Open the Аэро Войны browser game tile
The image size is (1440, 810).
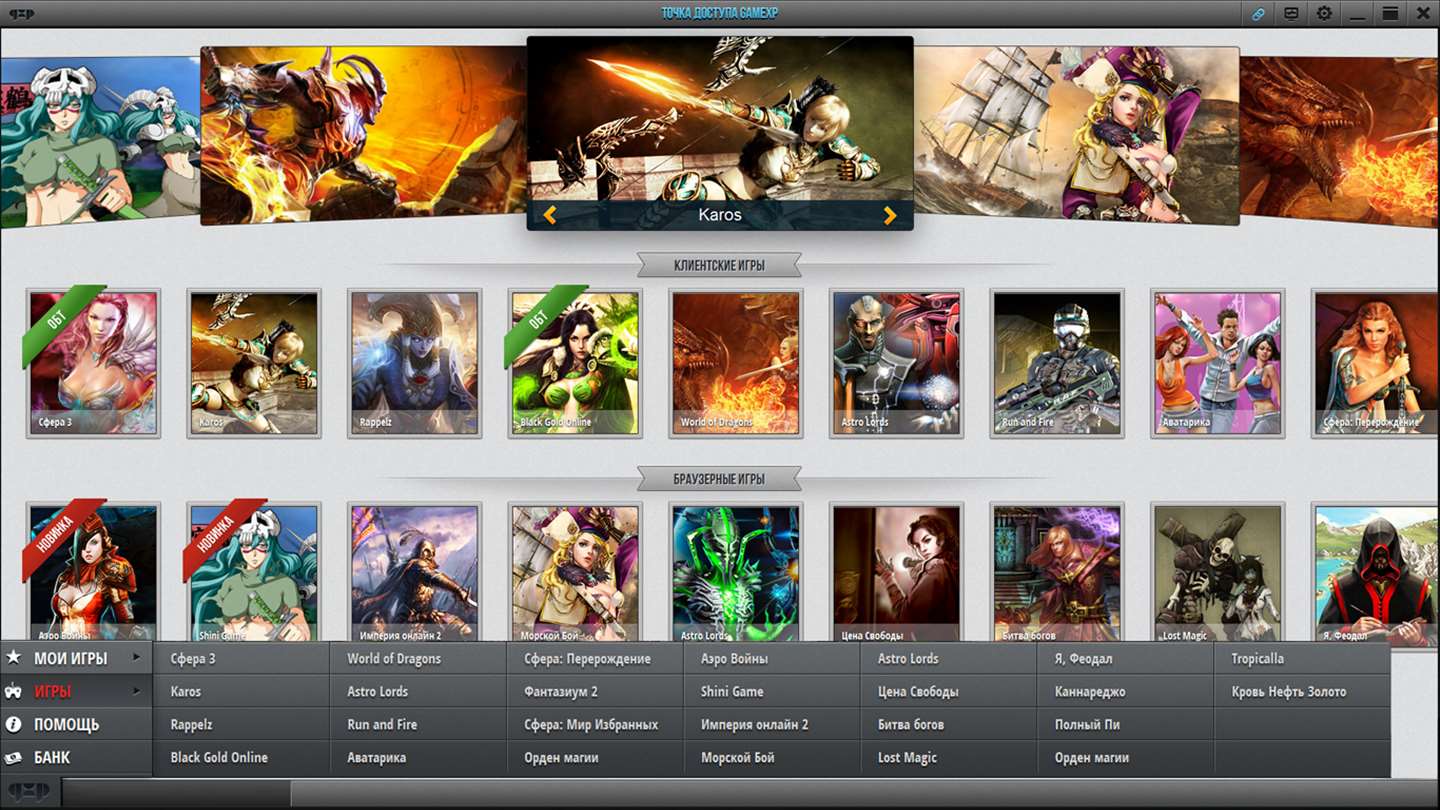click(93, 572)
